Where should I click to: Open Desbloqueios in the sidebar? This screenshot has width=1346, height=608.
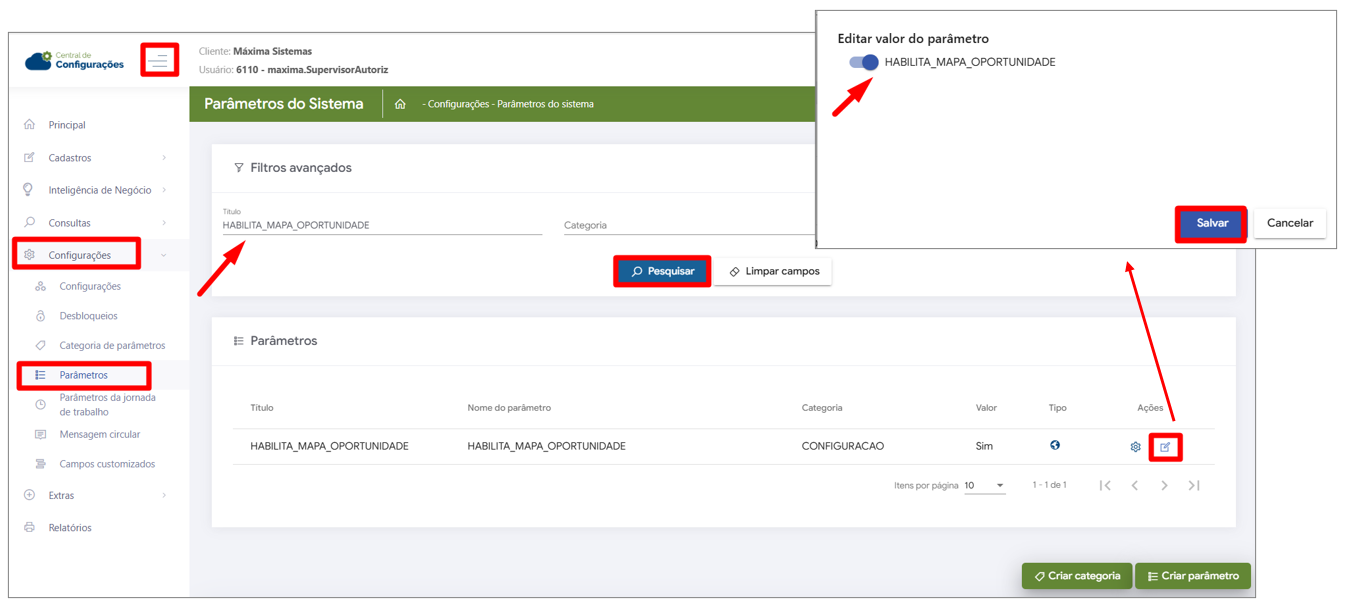[x=88, y=316]
